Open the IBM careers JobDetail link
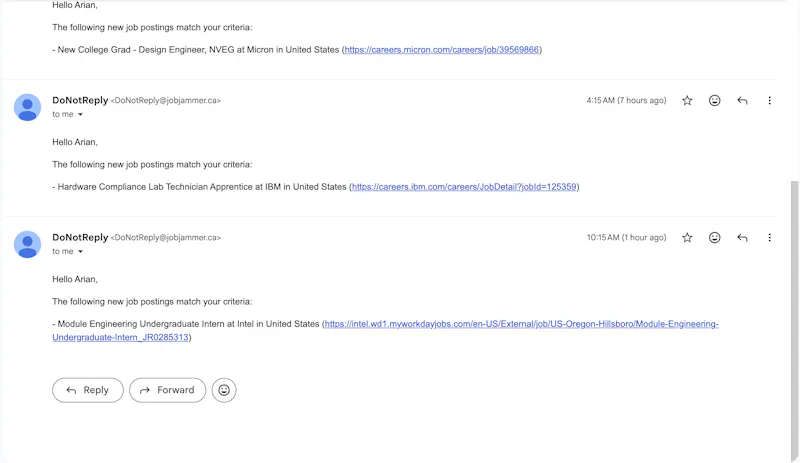Screen dimensions: 800x463 [464, 187]
